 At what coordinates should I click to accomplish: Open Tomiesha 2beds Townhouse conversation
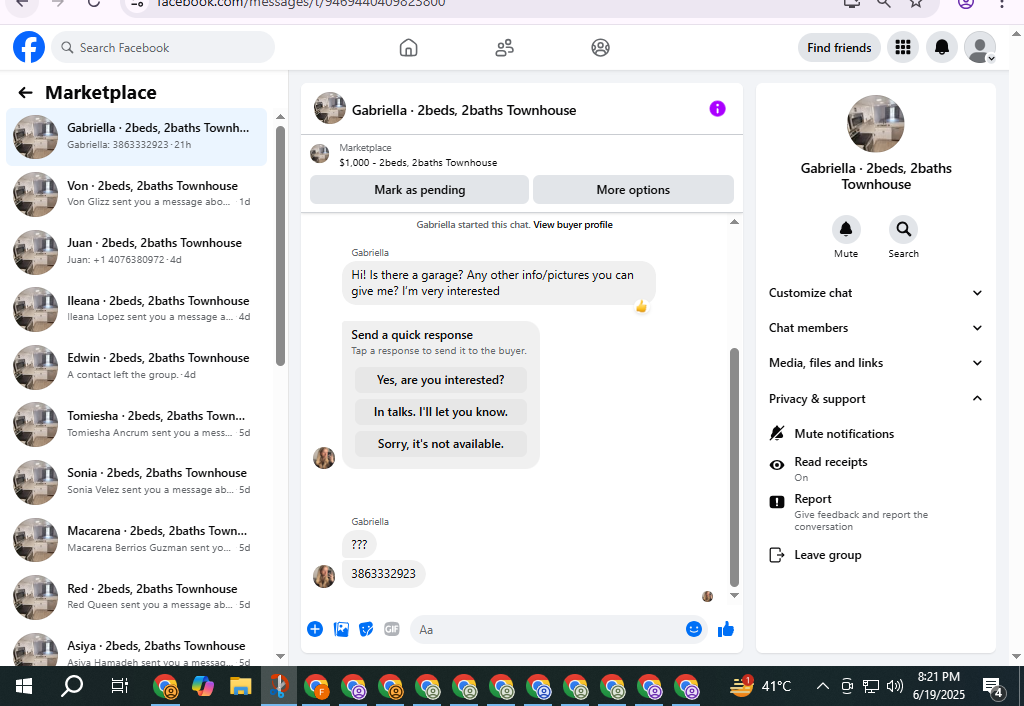(x=136, y=424)
